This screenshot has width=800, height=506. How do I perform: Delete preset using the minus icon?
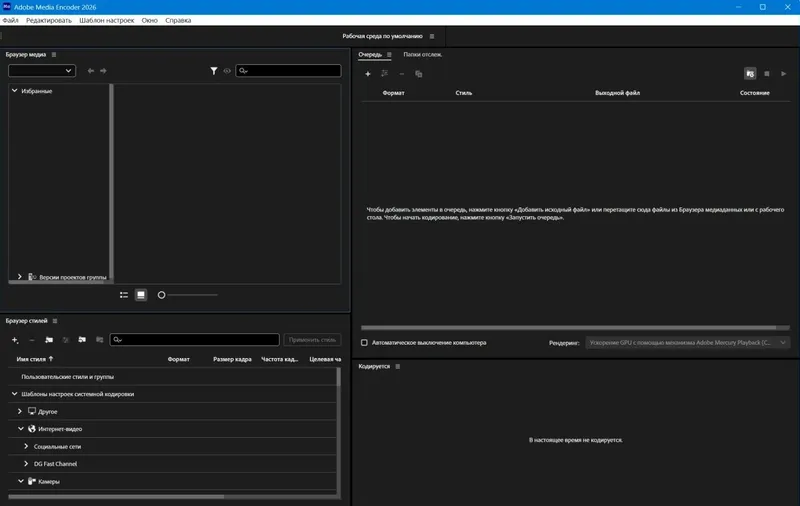point(32,340)
